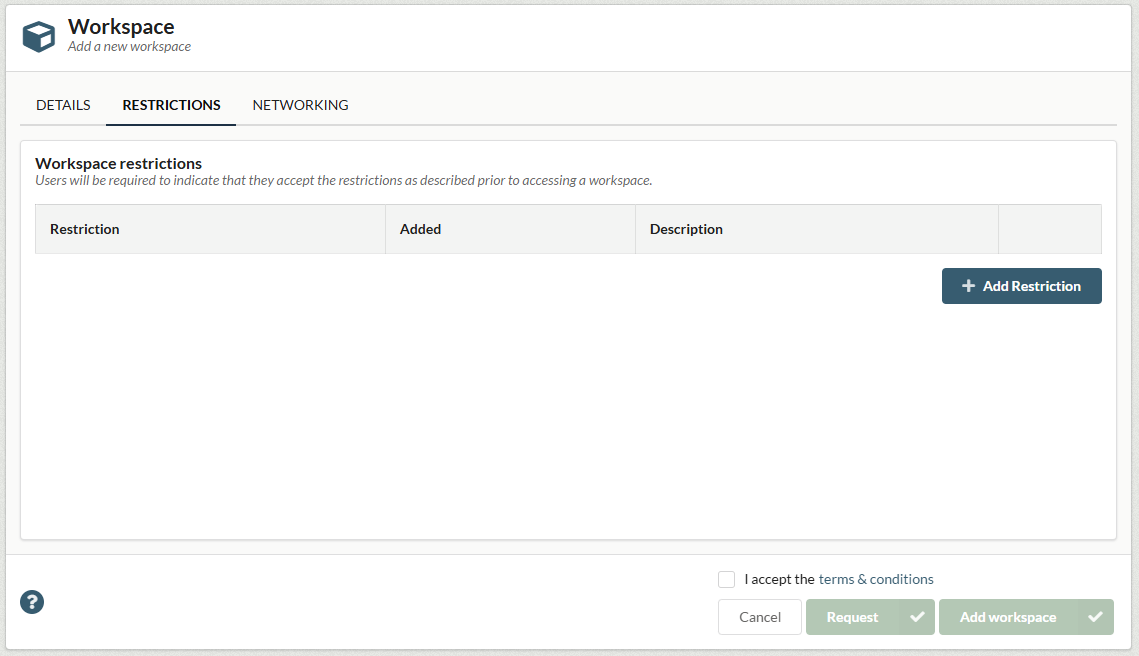Click the checkmark icon beside Request
1139x656 pixels.
tap(917, 617)
